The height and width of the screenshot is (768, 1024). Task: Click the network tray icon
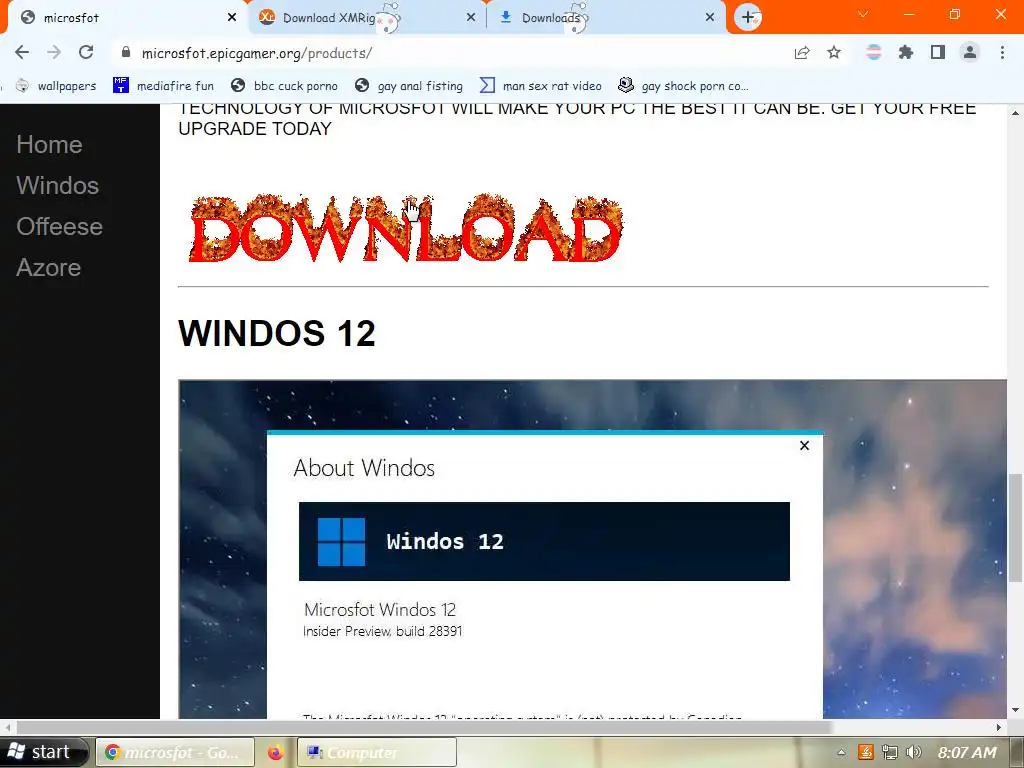pos(889,752)
